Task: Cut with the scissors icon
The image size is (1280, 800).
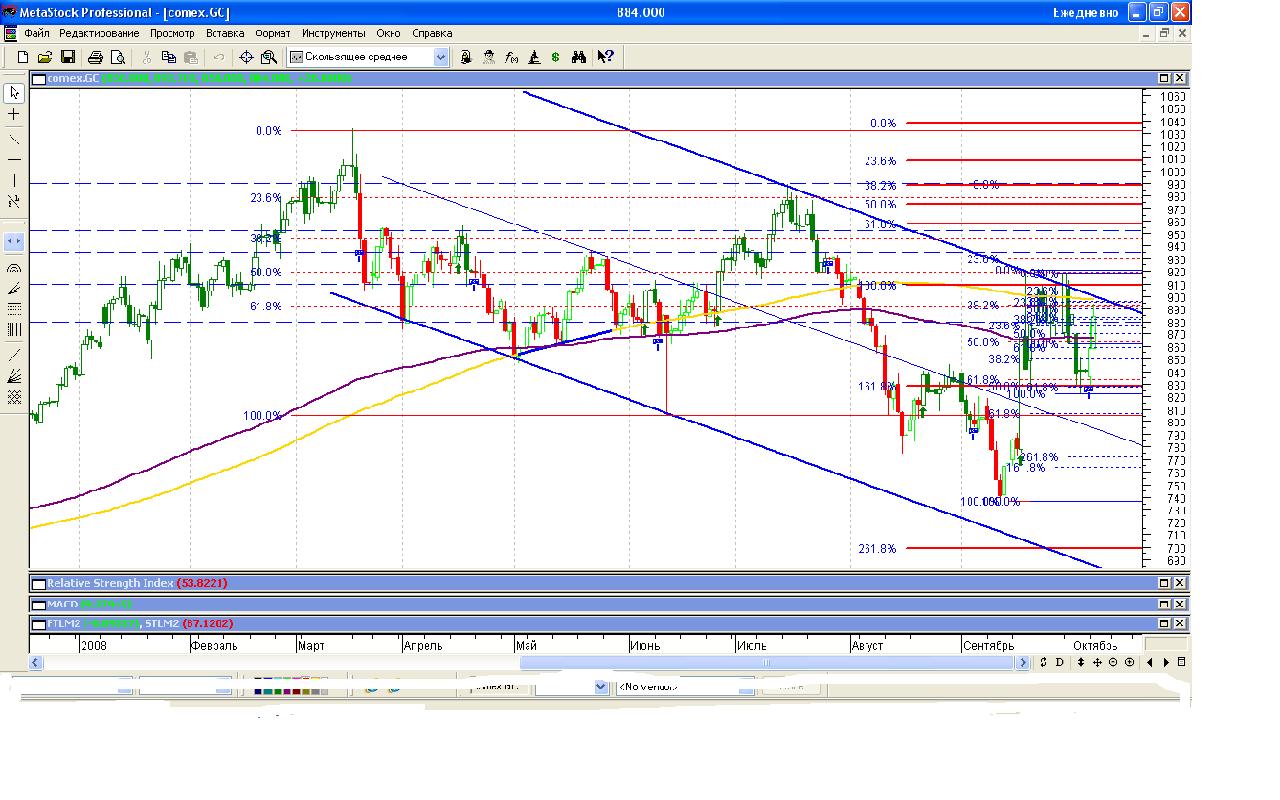Action: coord(146,57)
